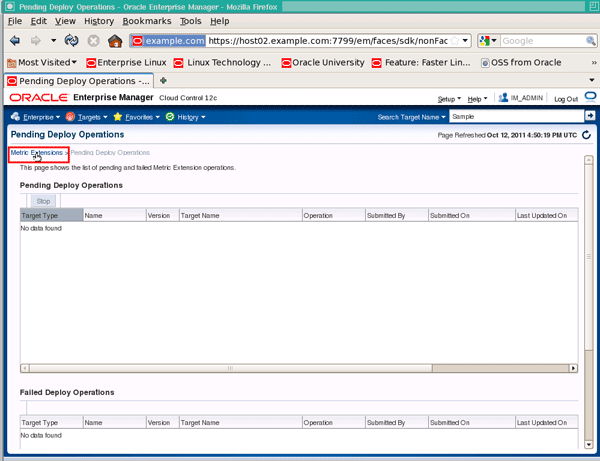The width and height of the screenshot is (600, 461).
Task: Open the View menu
Action: point(65,21)
